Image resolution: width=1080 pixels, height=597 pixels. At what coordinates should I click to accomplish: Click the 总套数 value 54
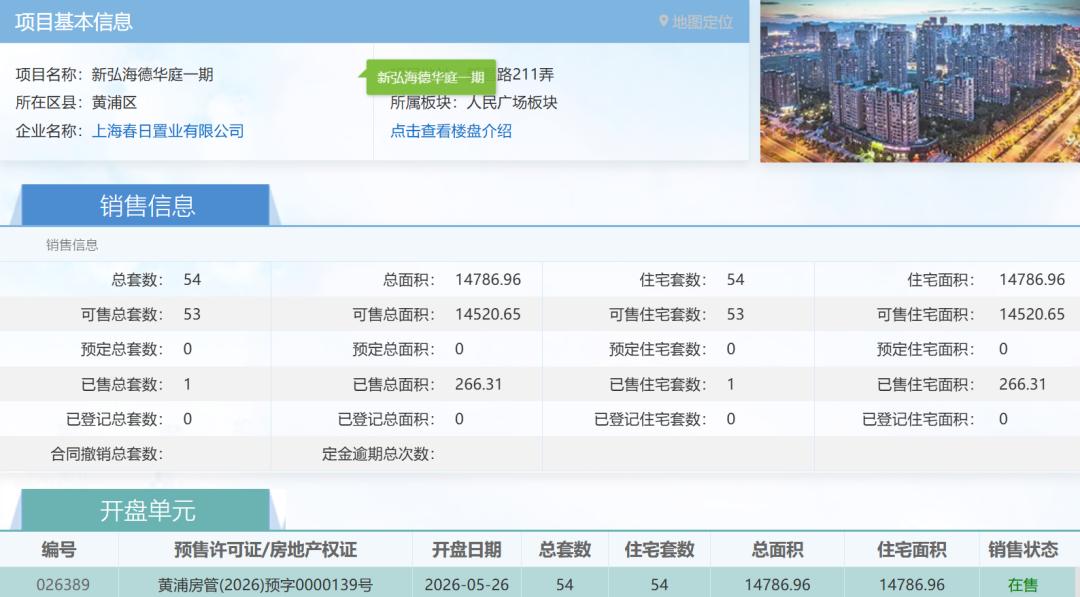[x=192, y=280]
